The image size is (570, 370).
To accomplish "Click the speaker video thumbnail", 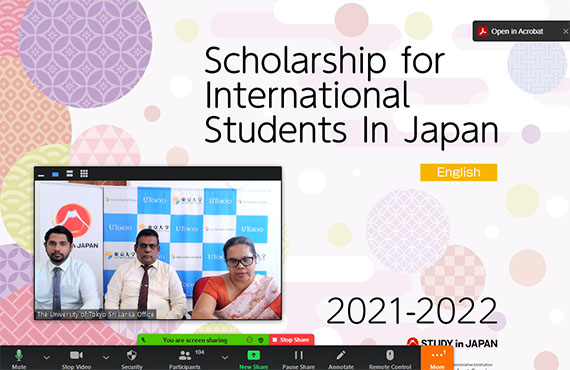I will click(x=158, y=250).
